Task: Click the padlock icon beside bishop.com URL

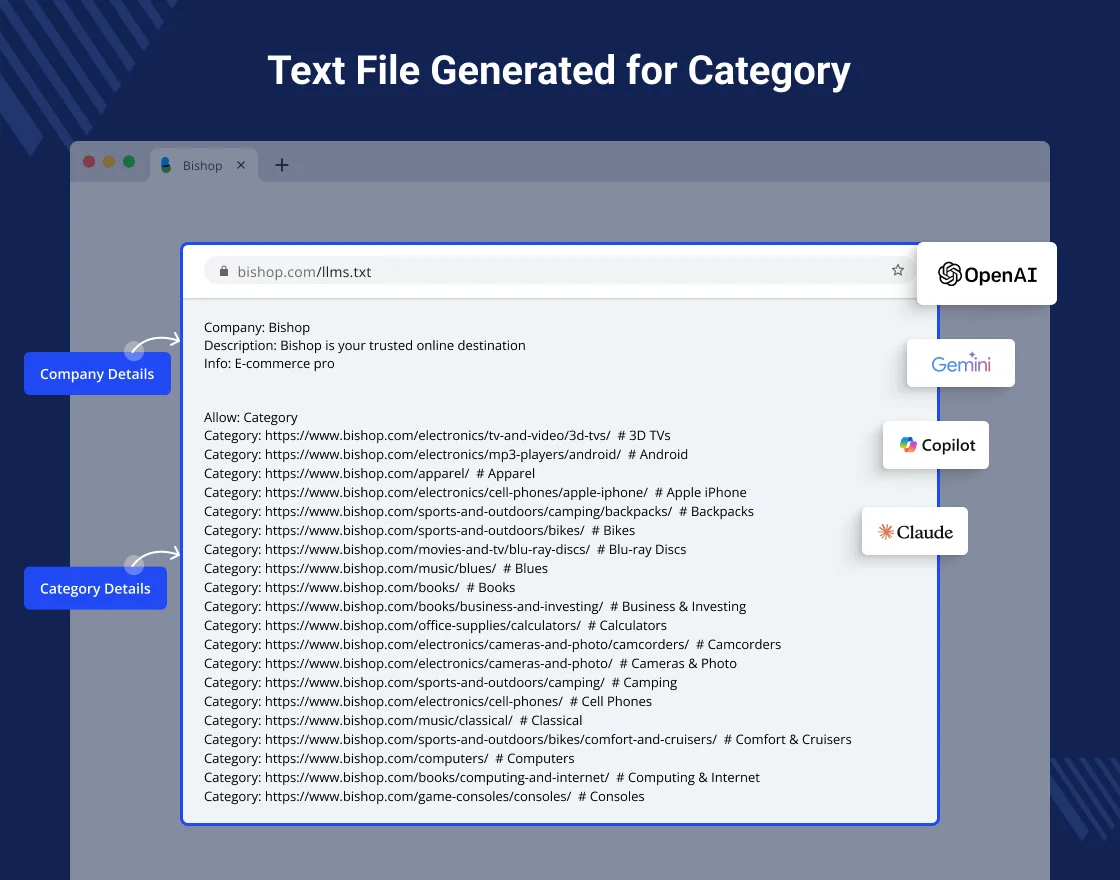Action: (224, 271)
